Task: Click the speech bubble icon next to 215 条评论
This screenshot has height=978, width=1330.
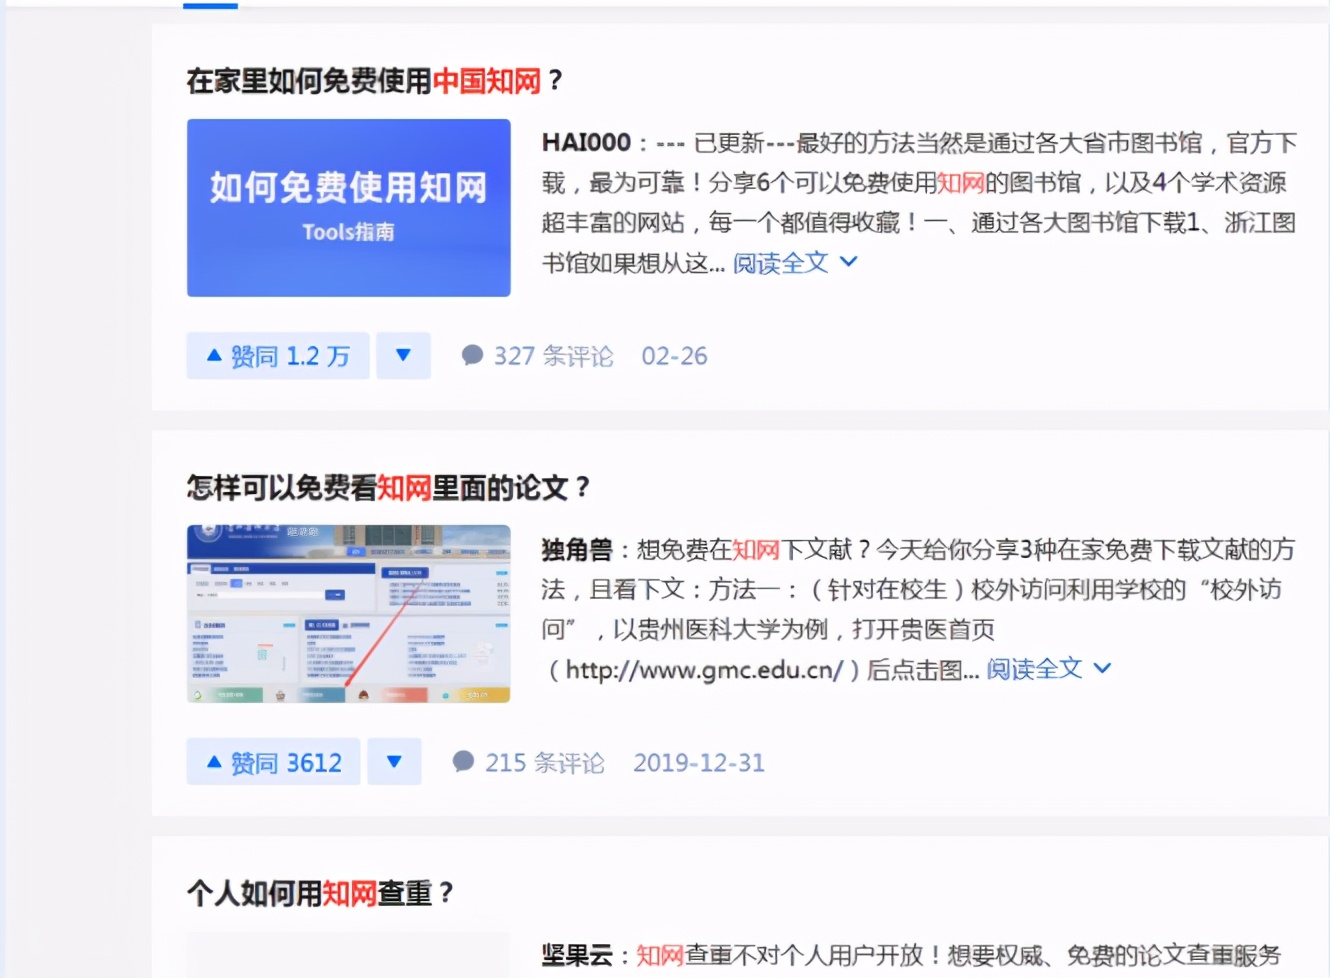Action: (463, 762)
